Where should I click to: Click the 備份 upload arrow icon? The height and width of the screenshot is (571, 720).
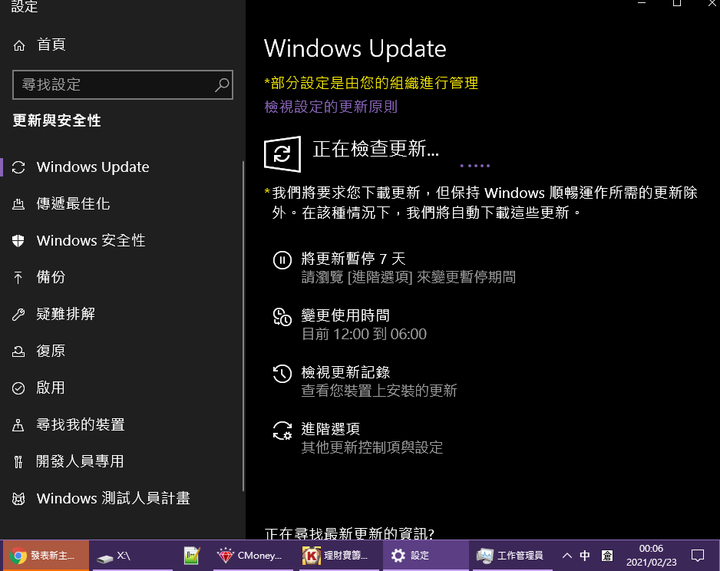pyautogui.click(x=18, y=277)
